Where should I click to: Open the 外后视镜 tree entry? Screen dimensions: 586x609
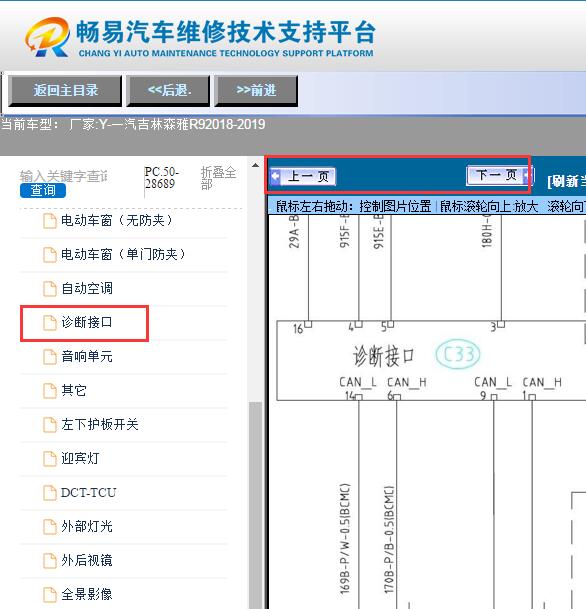pos(87,560)
